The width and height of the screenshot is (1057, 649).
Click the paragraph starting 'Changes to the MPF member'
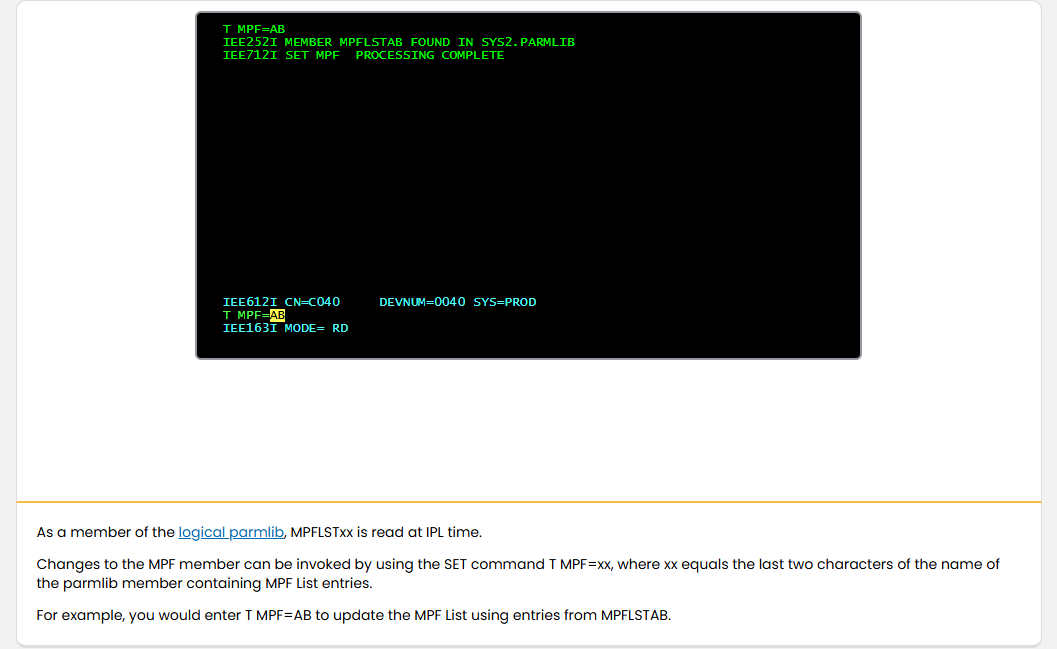pos(518,574)
